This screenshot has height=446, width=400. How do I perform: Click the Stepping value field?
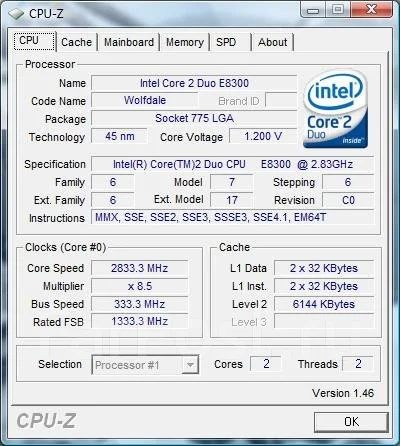348,182
